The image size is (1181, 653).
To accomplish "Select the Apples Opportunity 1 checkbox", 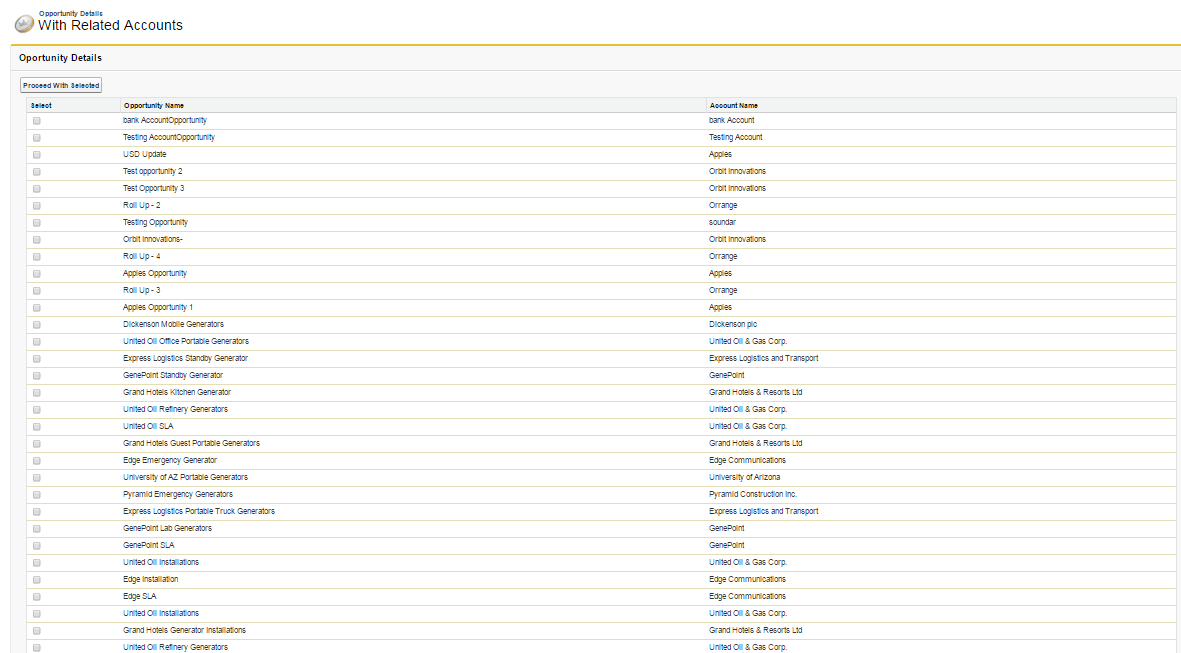I will [37, 308].
